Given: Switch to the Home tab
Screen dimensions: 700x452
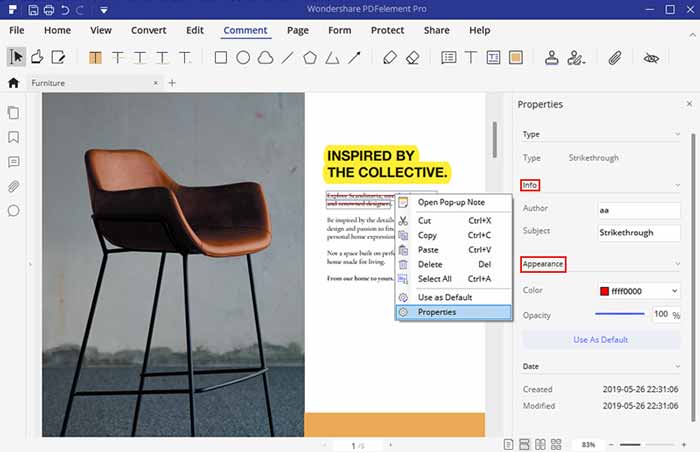Looking at the screenshot, I should (57, 30).
